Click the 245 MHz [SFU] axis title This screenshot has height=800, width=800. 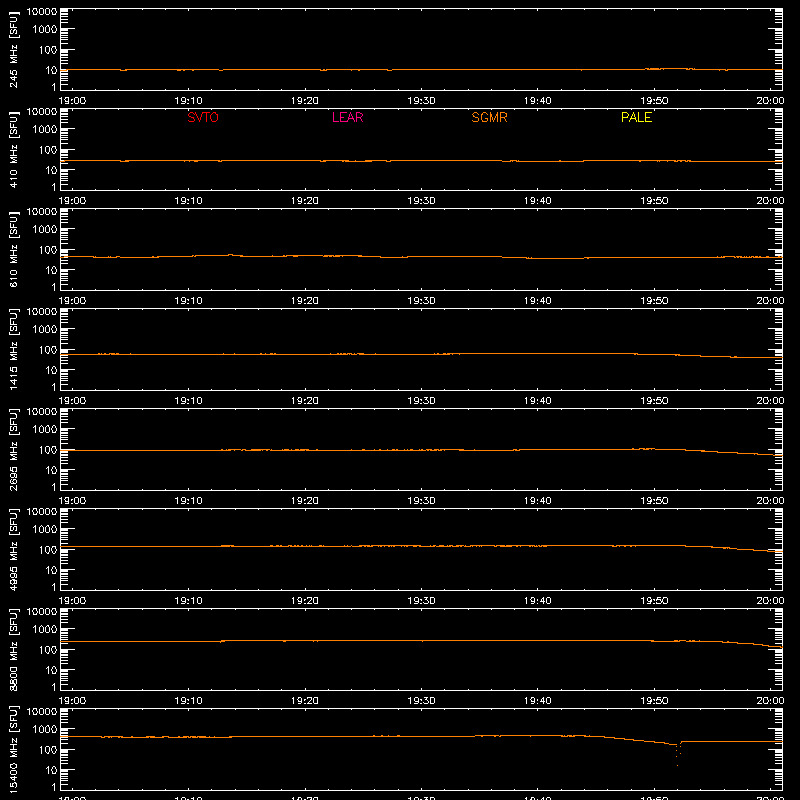point(13,49)
